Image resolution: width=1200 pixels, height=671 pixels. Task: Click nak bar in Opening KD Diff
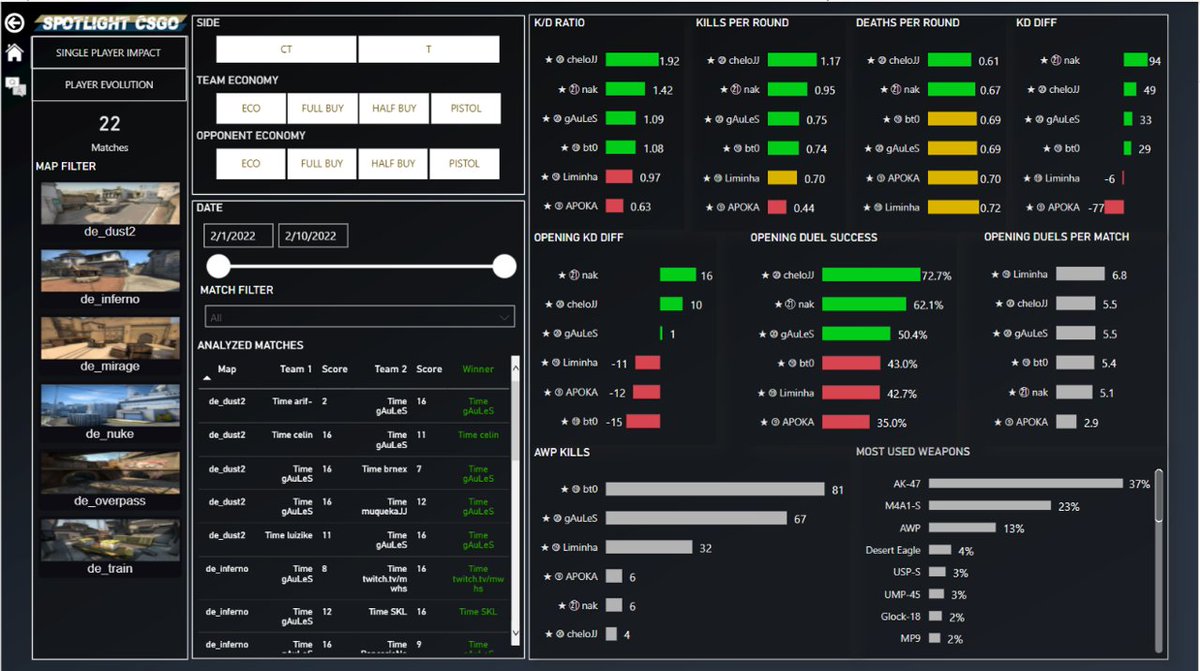coord(677,274)
